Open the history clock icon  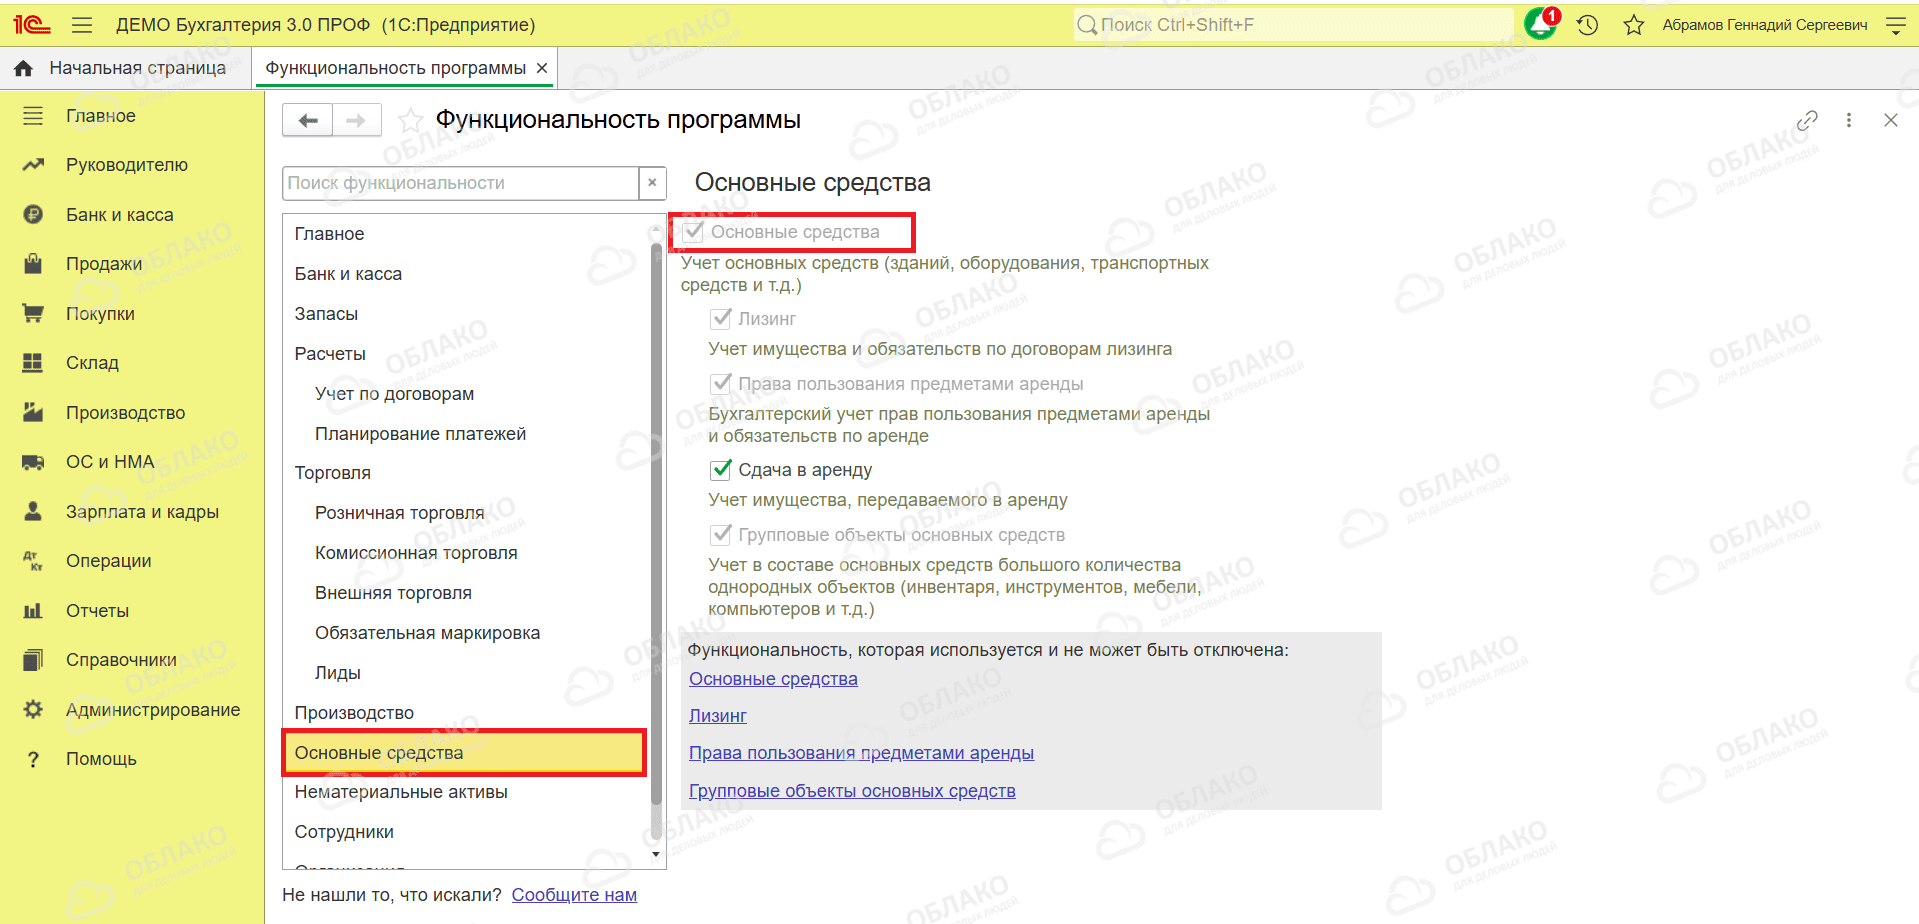tap(1587, 25)
